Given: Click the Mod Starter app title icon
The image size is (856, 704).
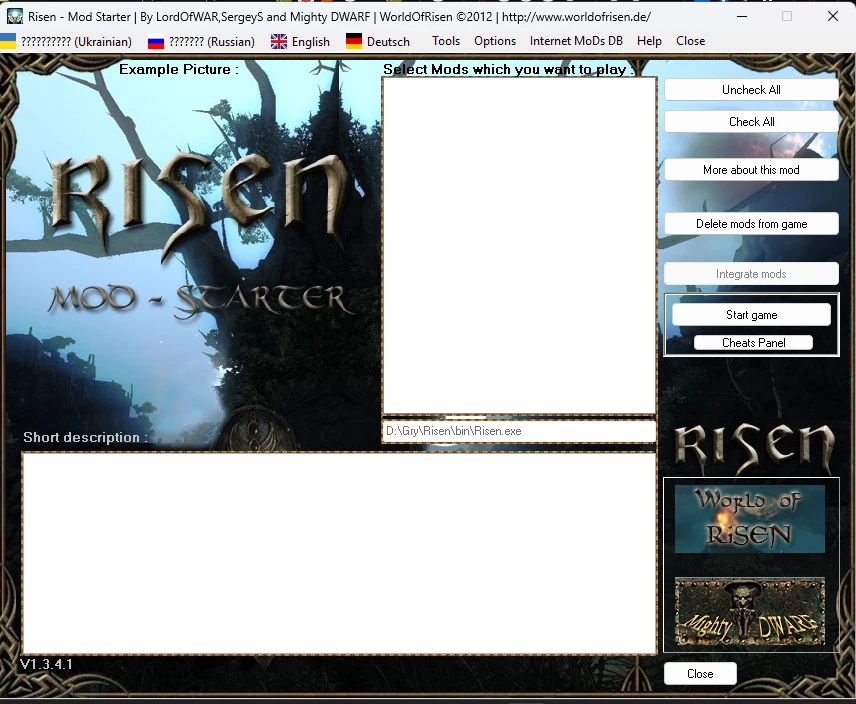Looking at the screenshot, I should (x=15, y=16).
